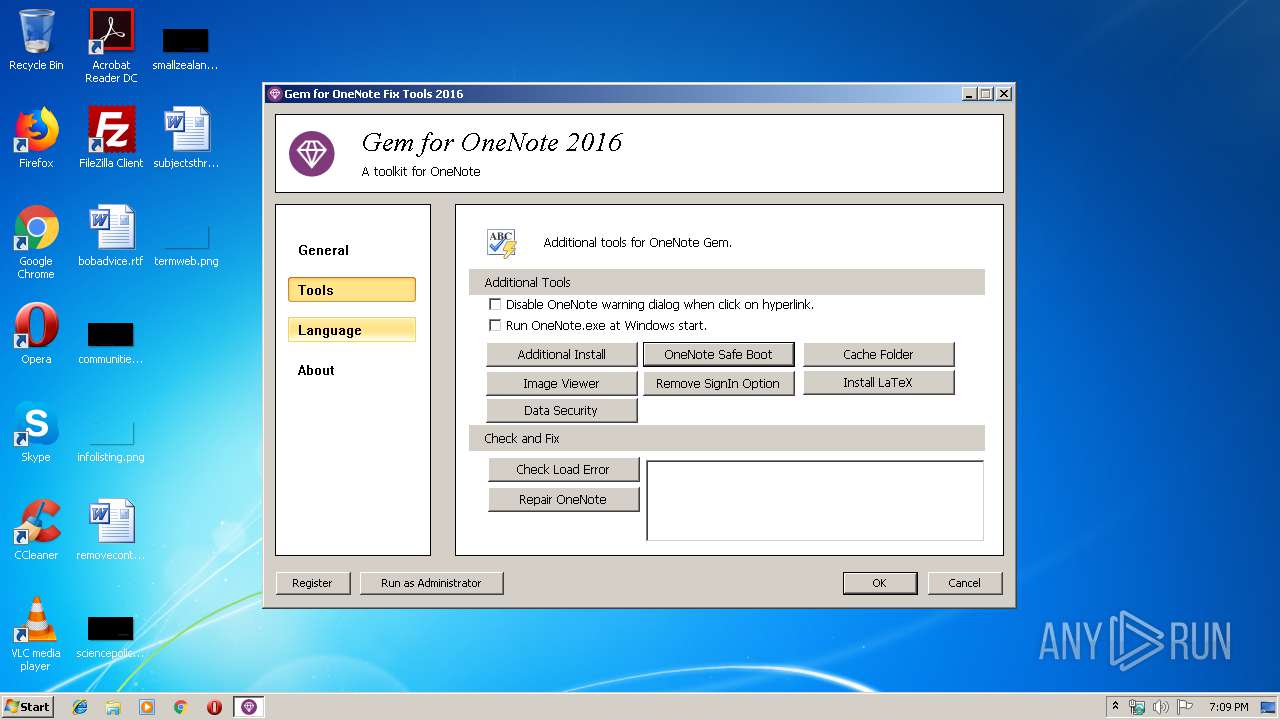Open the Start menu
The height and width of the screenshot is (720, 1280).
coord(28,707)
